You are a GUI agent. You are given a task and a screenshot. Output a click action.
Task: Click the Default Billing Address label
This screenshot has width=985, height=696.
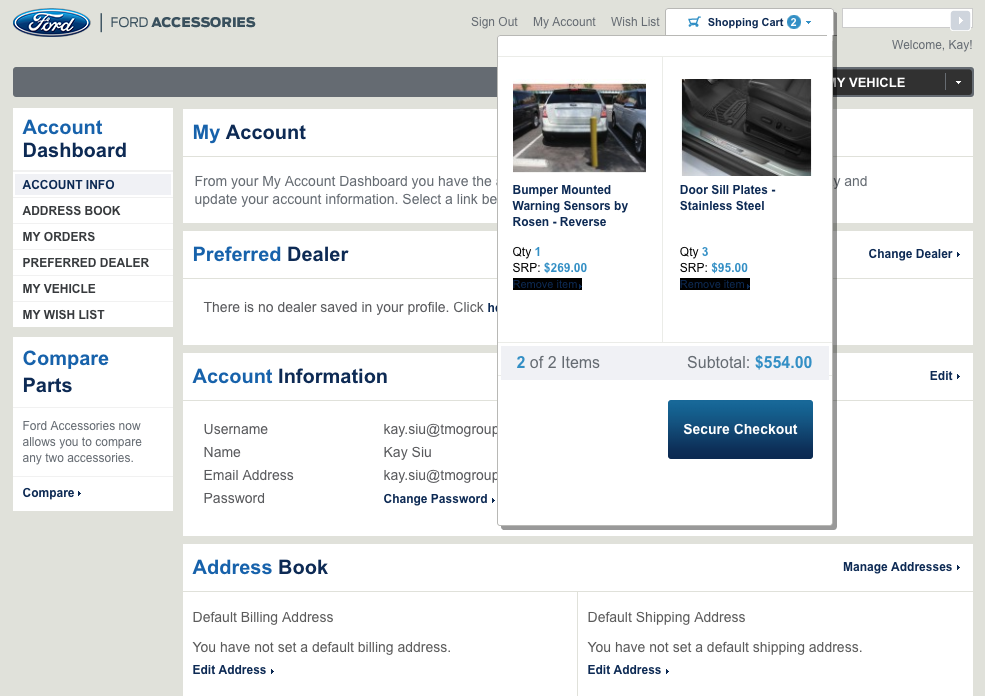tap(263, 617)
